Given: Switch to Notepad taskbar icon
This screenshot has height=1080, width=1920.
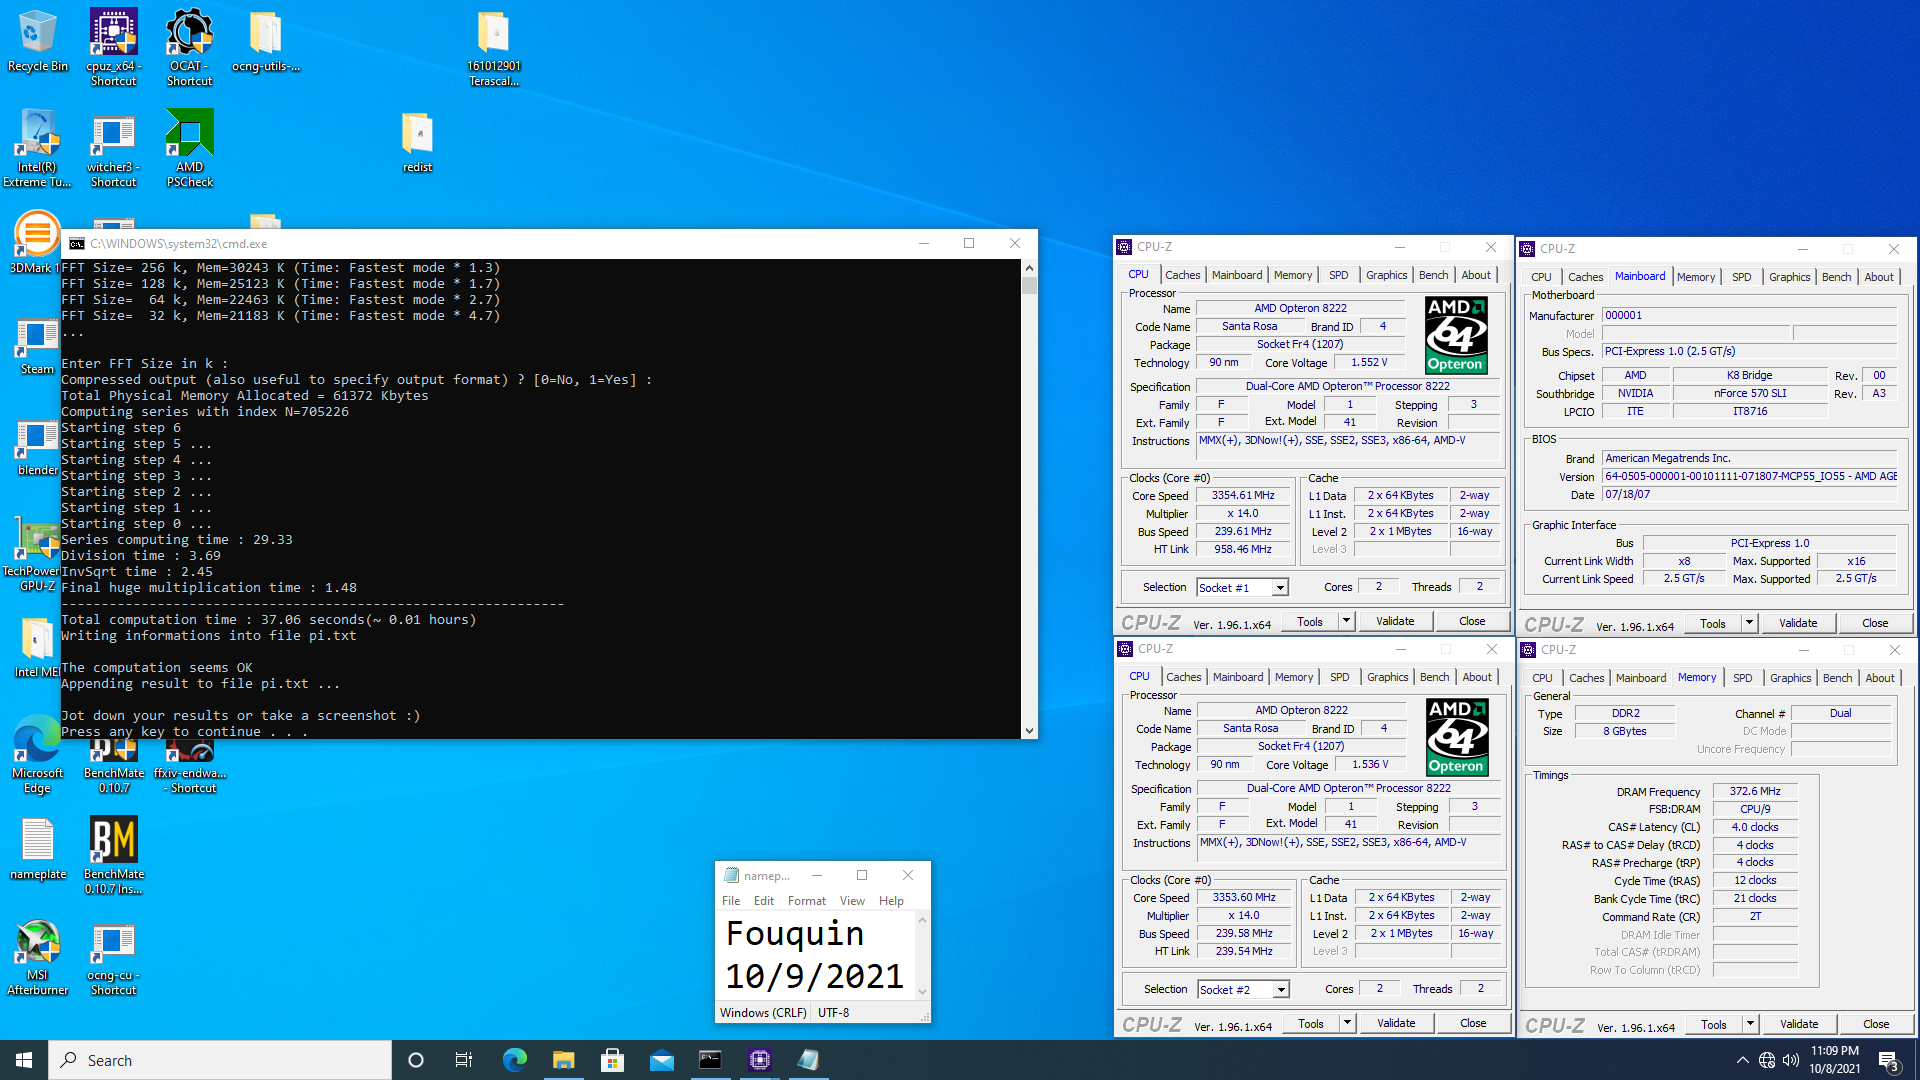Looking at the screenshot, I should (x=808, y=1060).
